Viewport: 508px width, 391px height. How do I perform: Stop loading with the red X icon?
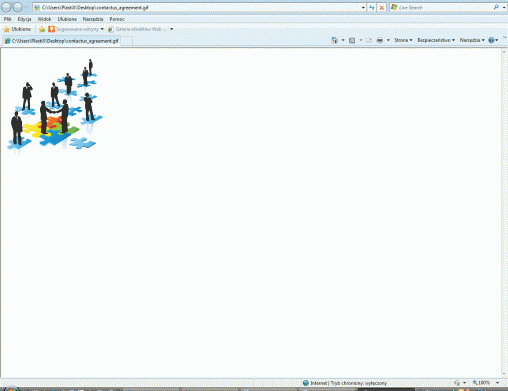[382, 7]
